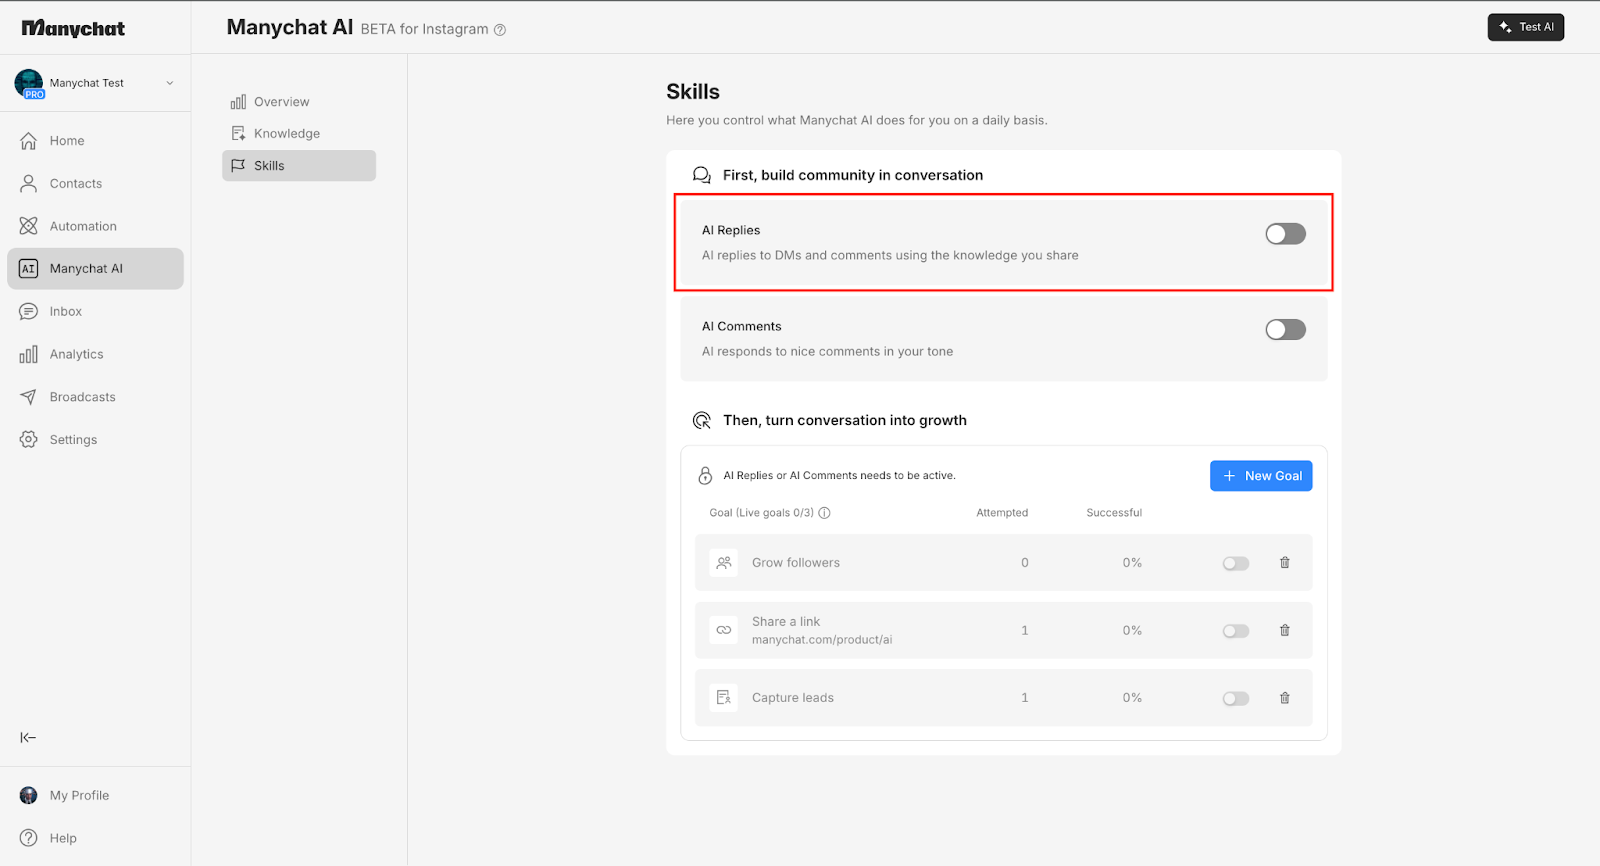
Task: Click the New Goal button
Action: point(1260,476)
